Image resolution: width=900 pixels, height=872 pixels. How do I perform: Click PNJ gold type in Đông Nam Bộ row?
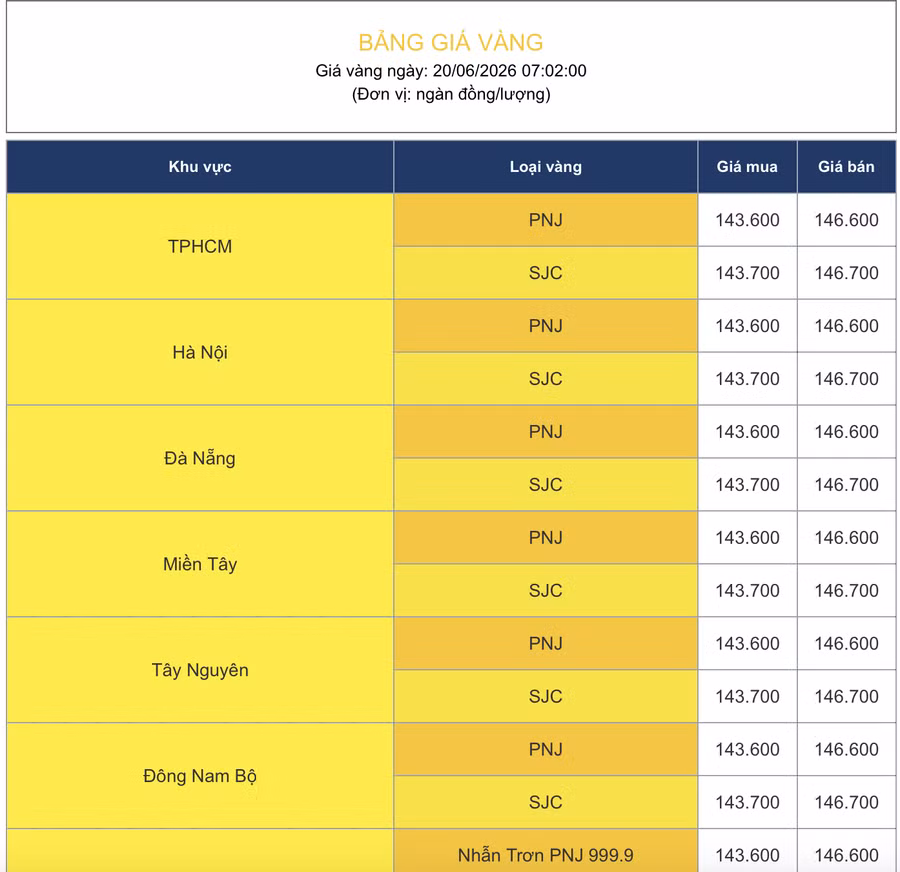[x=545, y=749]
